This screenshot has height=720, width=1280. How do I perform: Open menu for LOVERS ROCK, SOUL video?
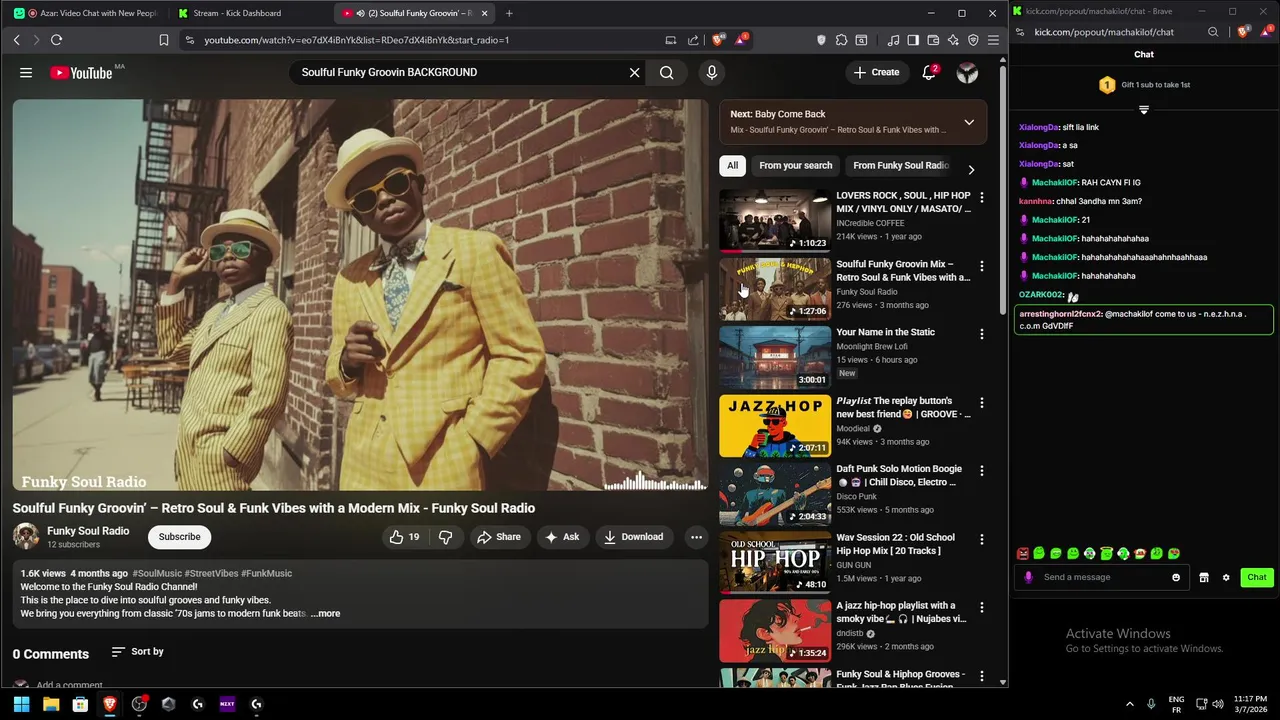(982, 197)
